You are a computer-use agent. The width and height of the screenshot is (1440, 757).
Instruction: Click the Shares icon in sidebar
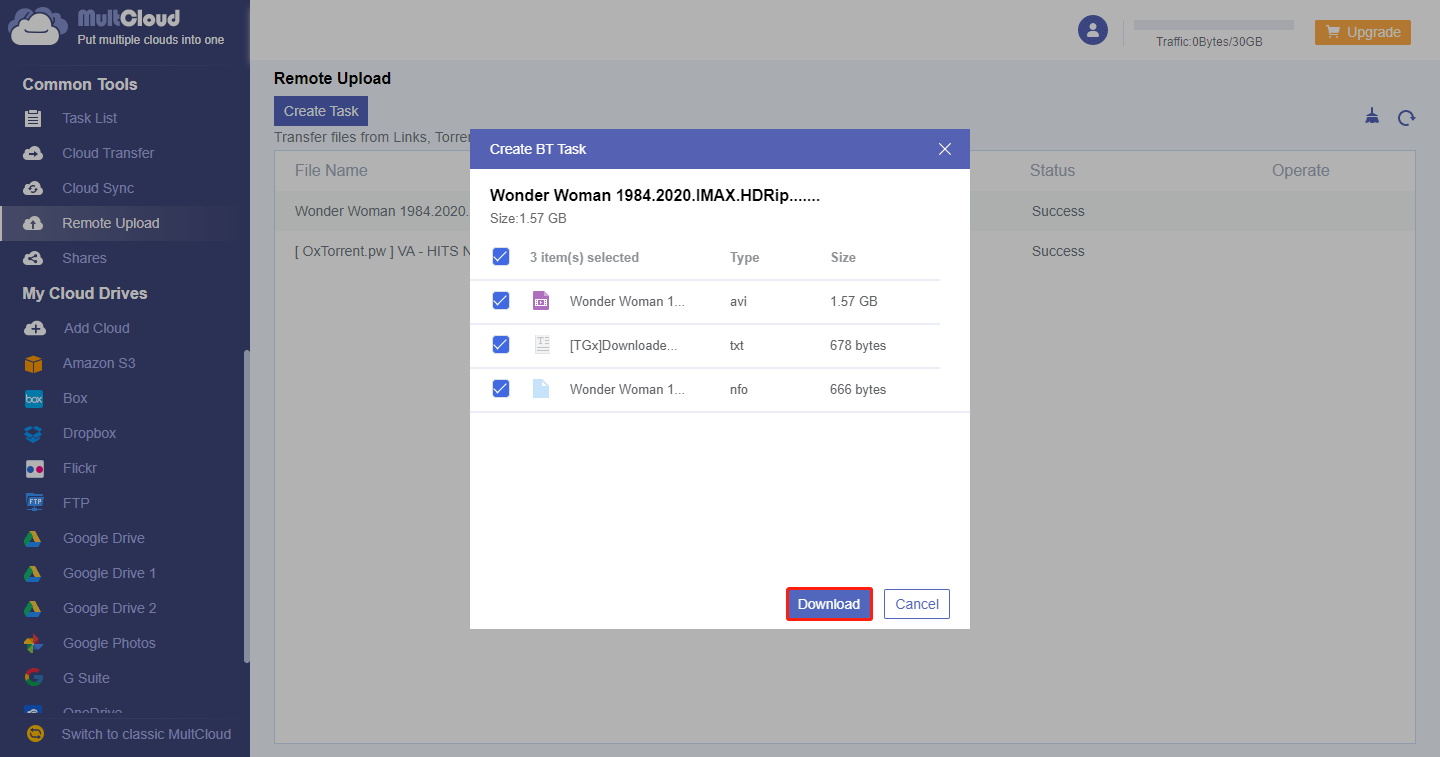(x=33, y=258)
